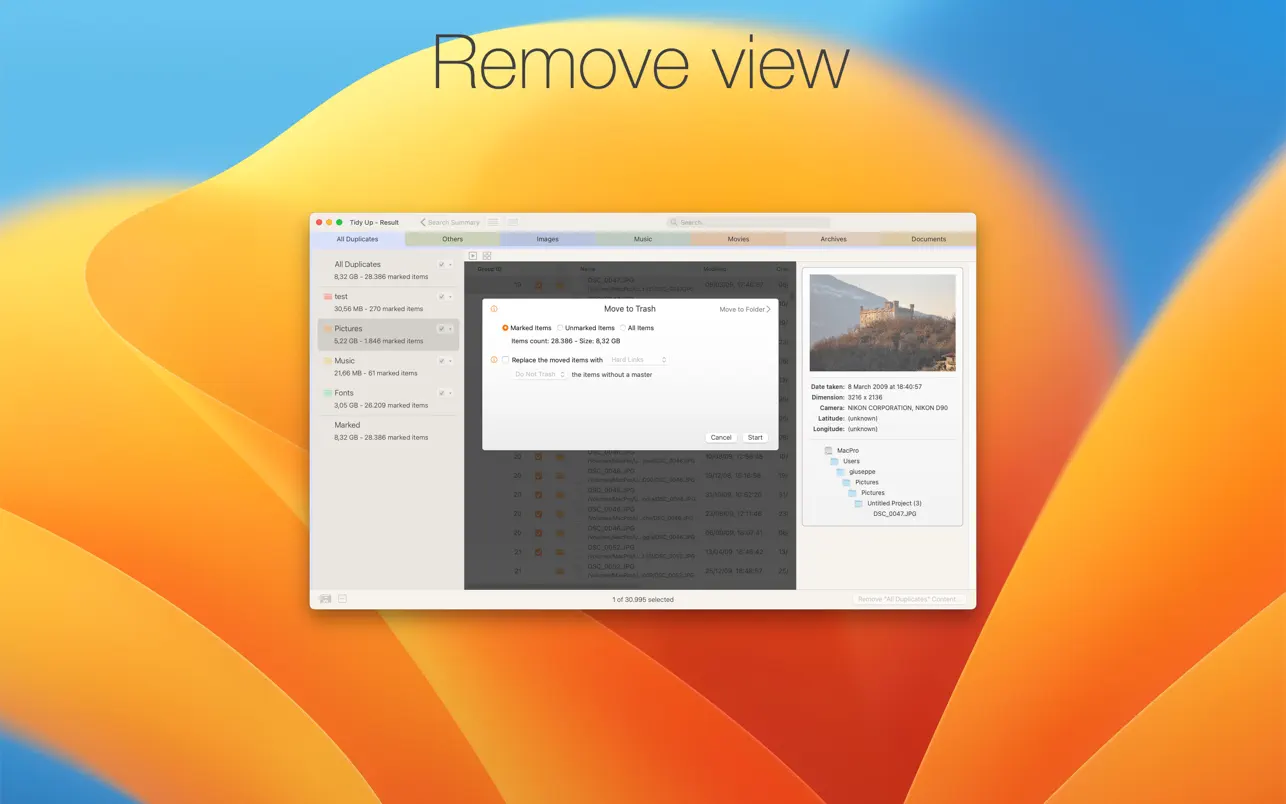Click the Untitled Project (3) folder icon
Viewport: 1286px width, 804px height.
(859, 503)
